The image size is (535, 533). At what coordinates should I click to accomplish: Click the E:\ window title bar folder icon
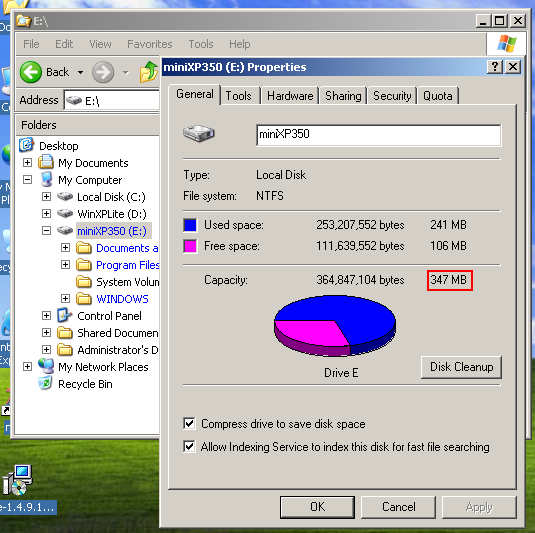23,21
